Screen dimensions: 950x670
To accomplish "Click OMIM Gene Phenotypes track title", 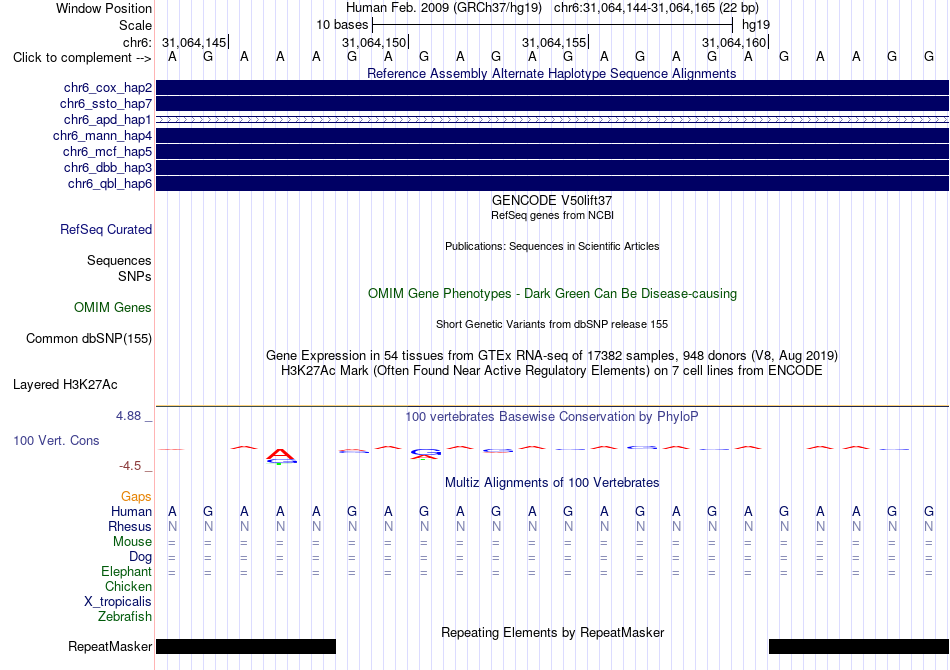I will tap(553, 294).
